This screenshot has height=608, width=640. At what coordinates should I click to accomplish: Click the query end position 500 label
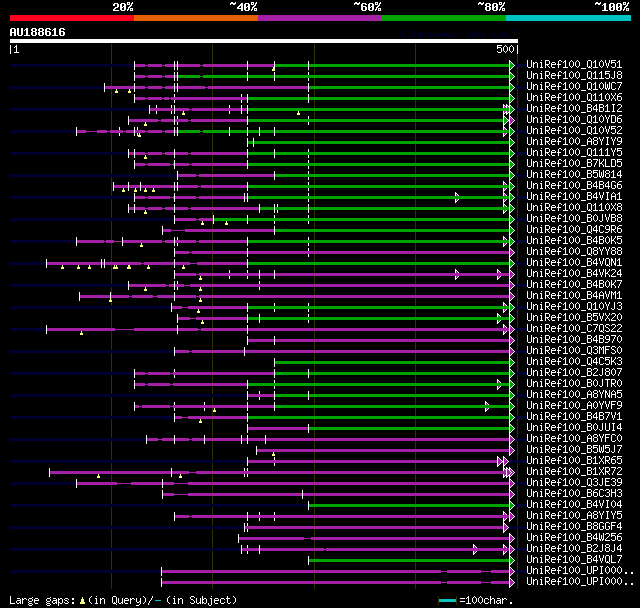(x=505, y=49)
